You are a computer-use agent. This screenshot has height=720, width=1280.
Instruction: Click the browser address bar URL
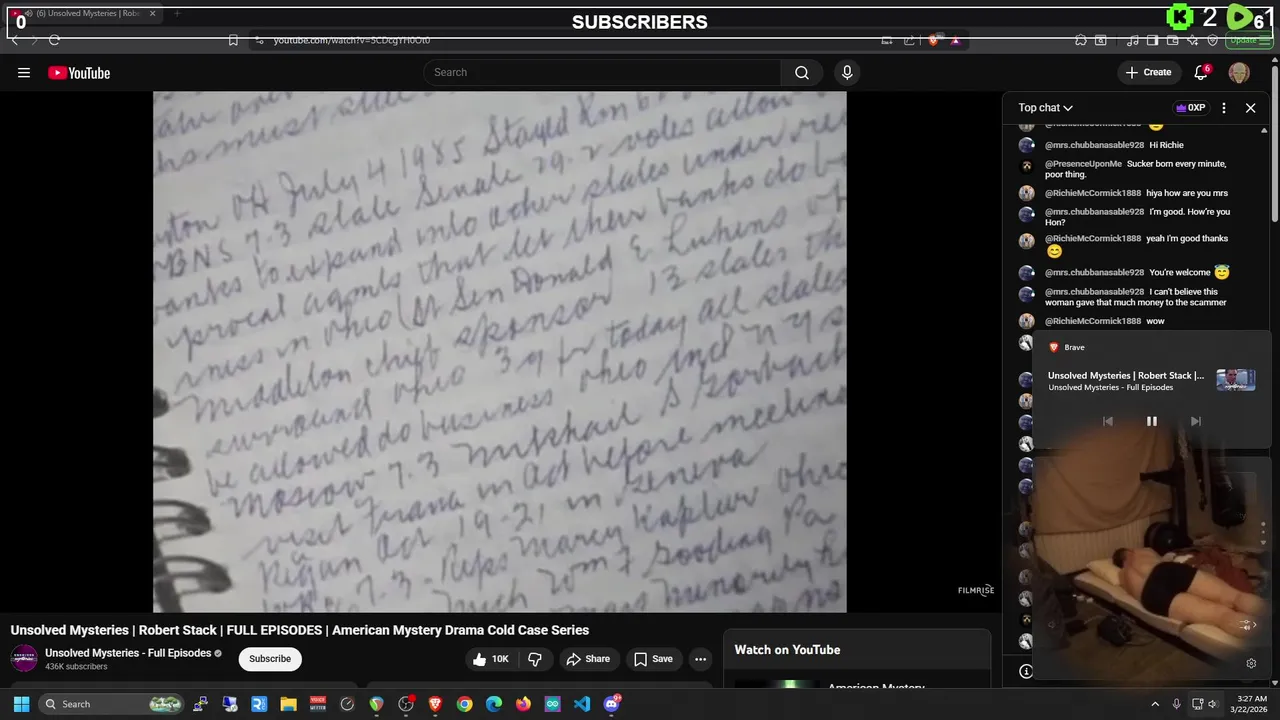click(352, 40)
